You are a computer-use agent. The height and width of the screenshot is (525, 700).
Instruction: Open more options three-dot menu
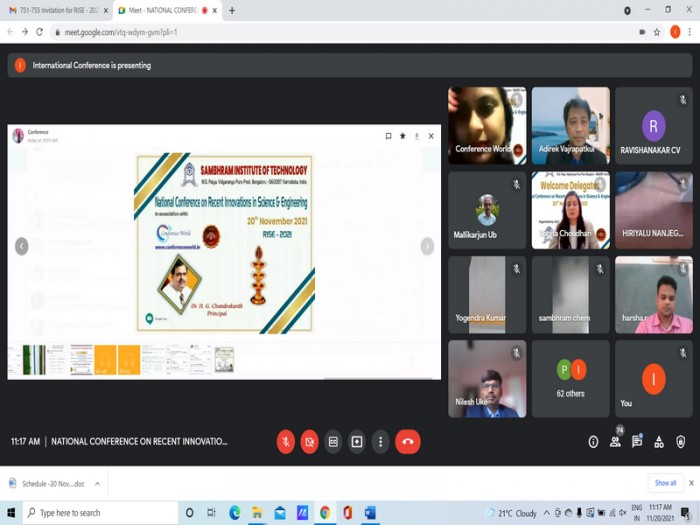380,441
